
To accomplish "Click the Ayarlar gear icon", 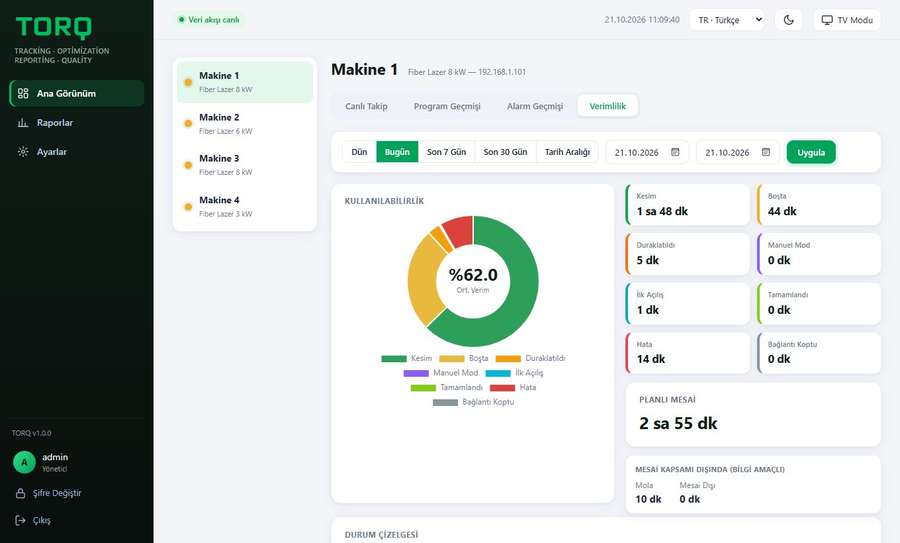I will pyautogui.click(x=23, y=152).
